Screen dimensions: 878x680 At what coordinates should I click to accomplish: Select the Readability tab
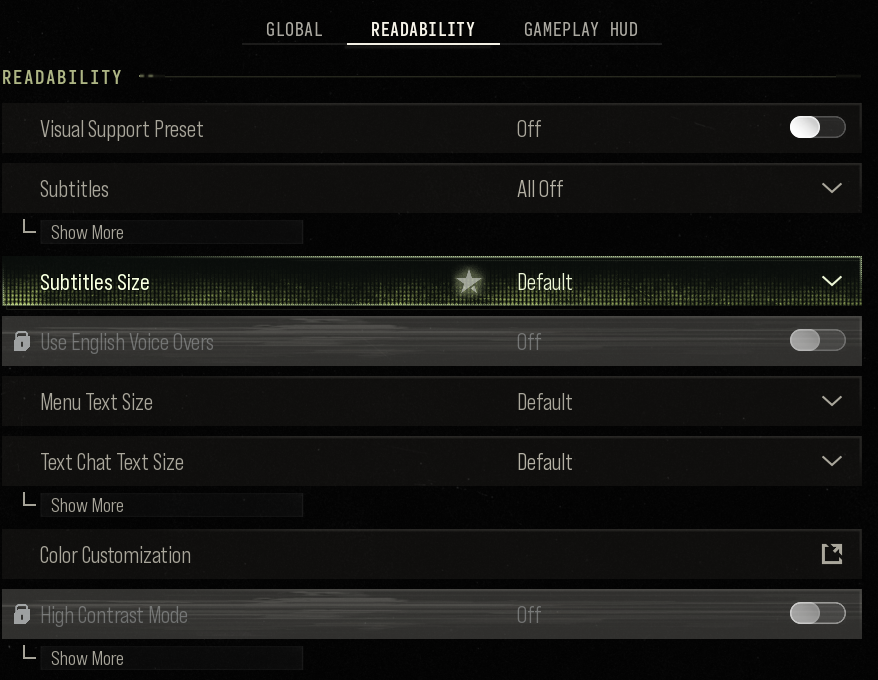[x=423, y=29]
